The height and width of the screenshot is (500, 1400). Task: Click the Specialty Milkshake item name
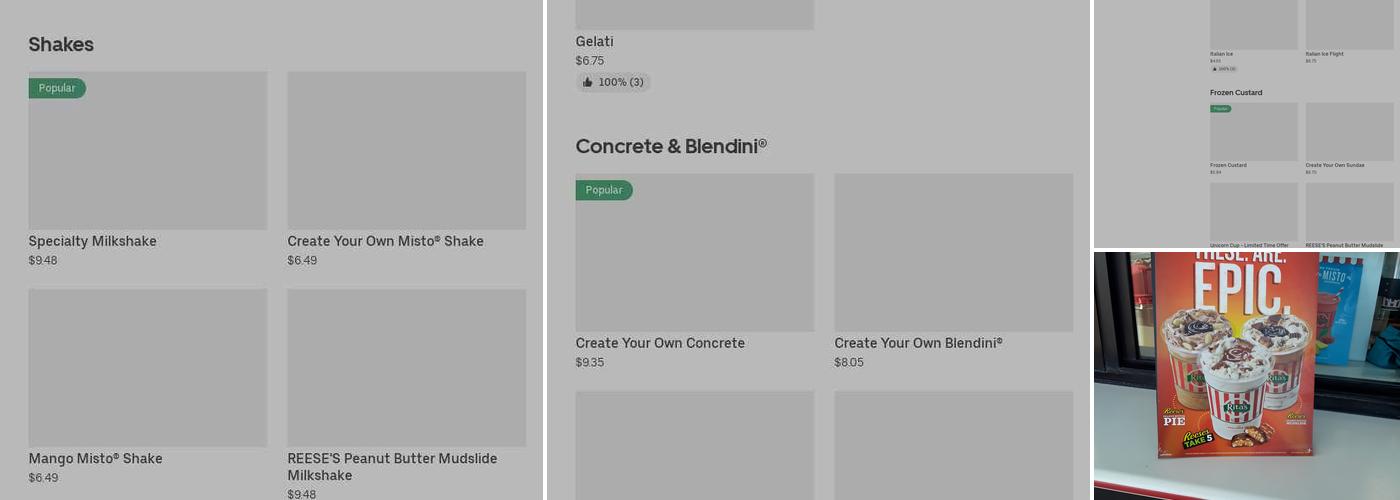click(92, 241)
